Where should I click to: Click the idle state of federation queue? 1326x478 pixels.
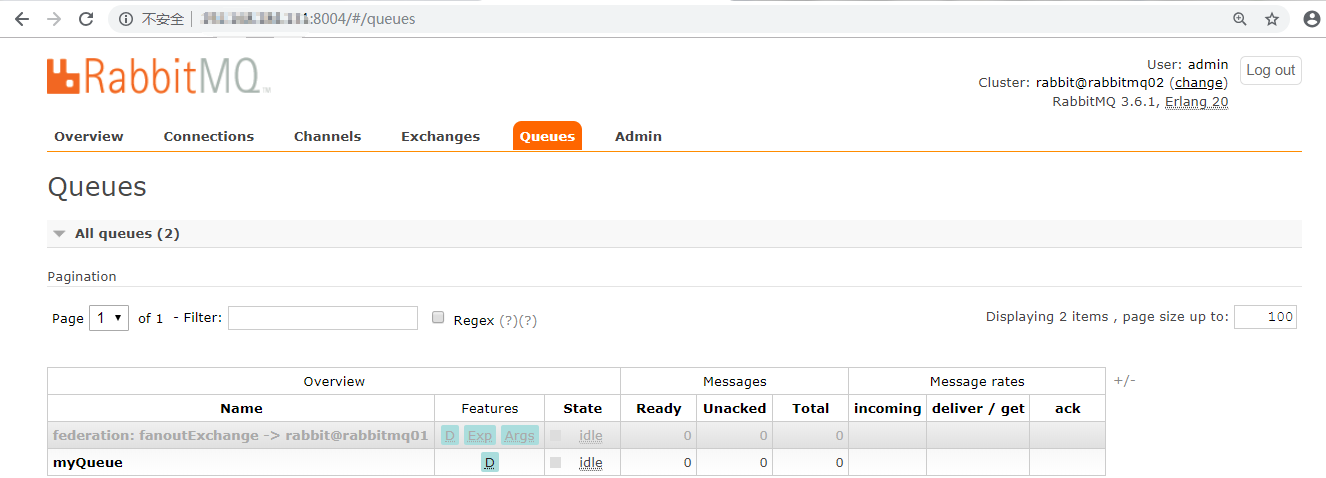(591, 436)
